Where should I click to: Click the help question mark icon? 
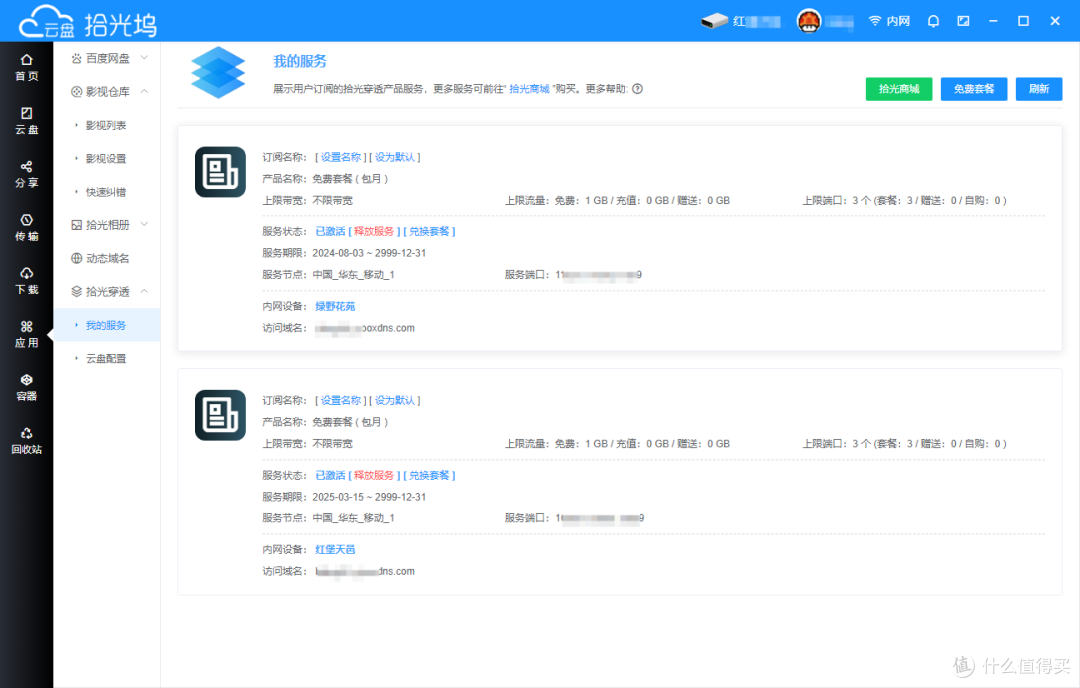pos(638,89)
